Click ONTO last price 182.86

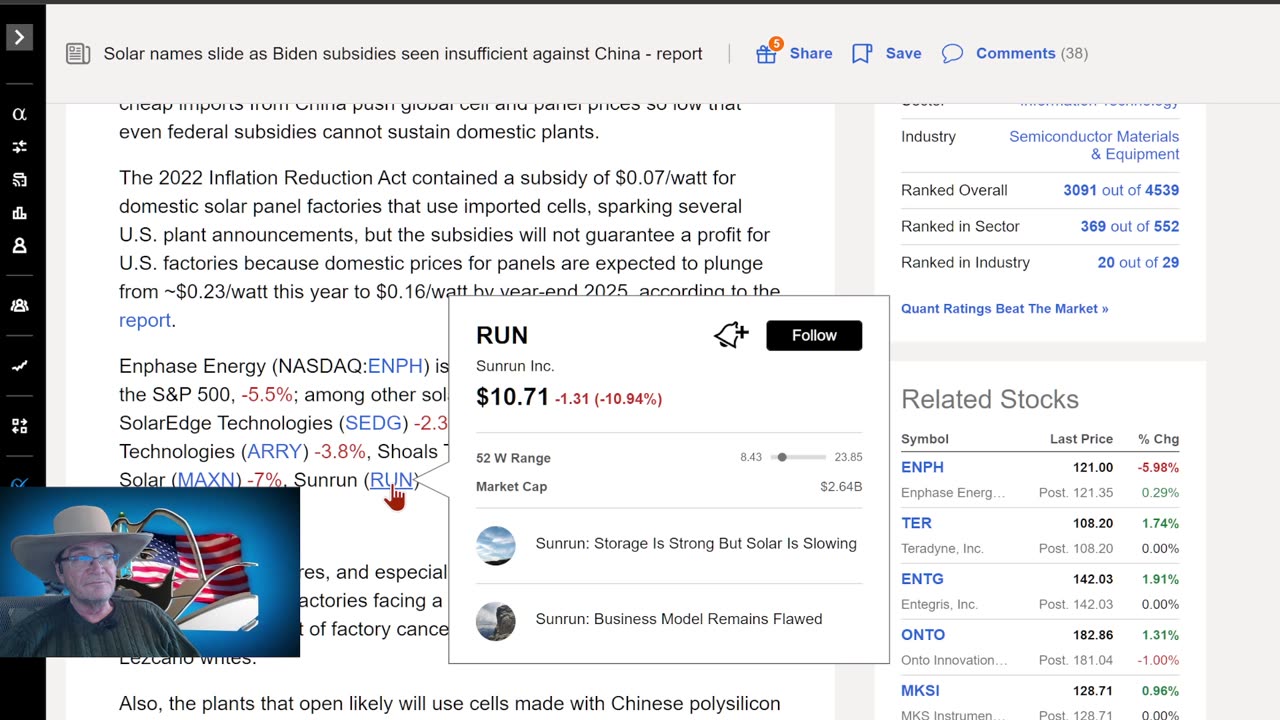click(1093, 635)
